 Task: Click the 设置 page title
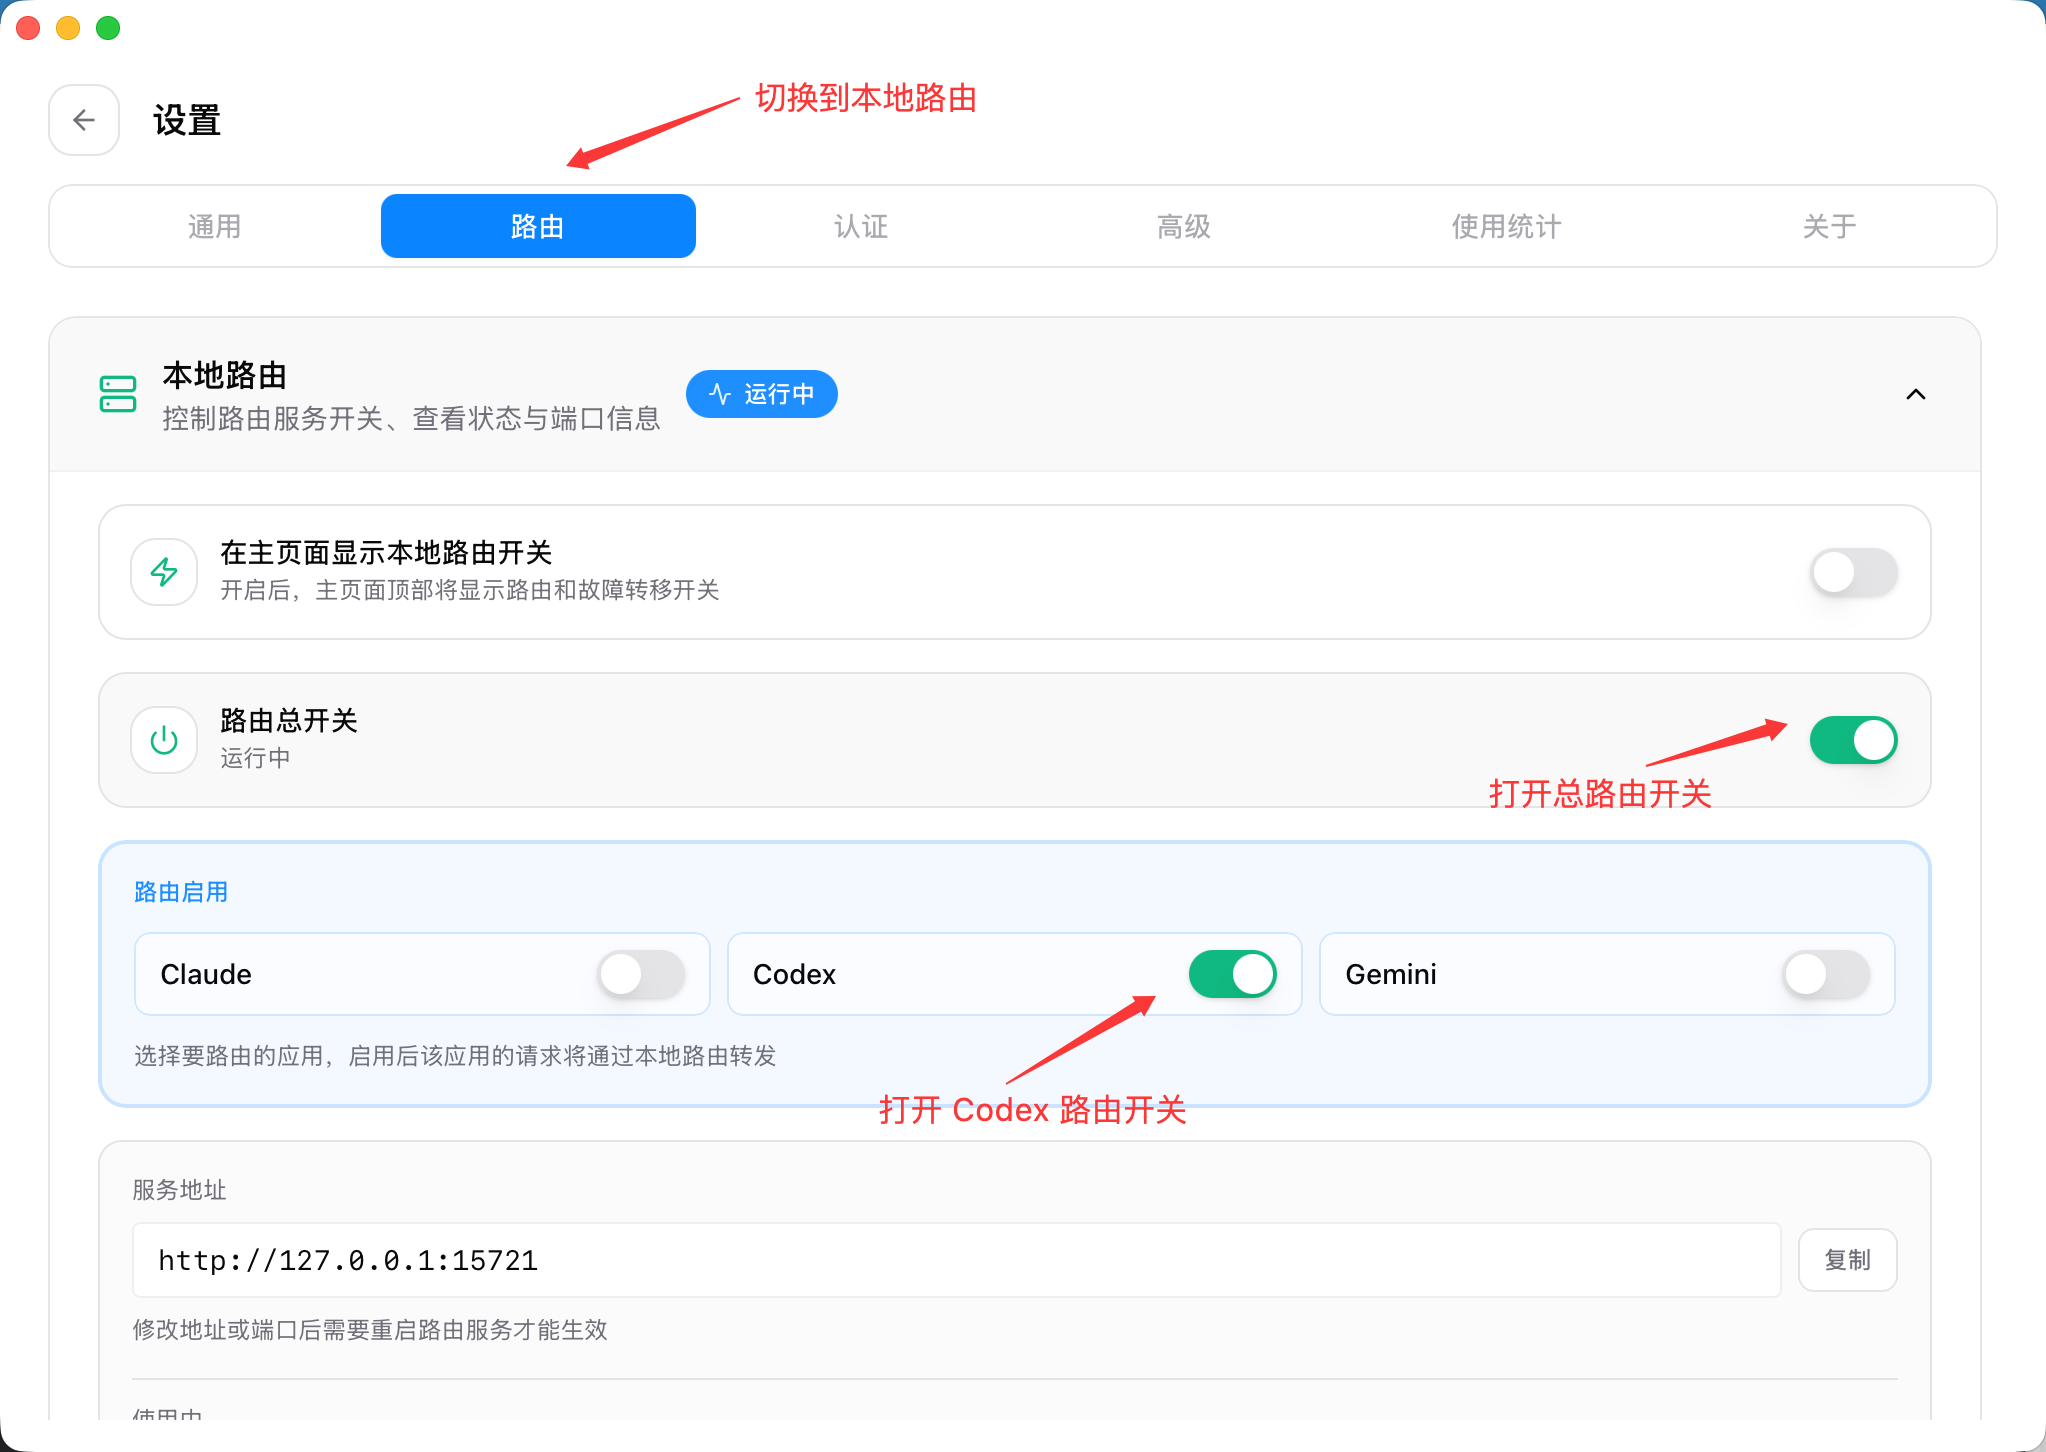click(x=187, y=121)
